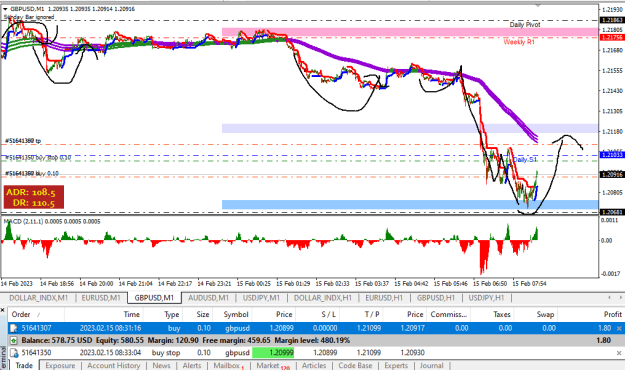Image resolution: width=625 pixels, height=370 pixels.
Task: Delete pending order 51641350 with its X
Action: coord(619,353)
